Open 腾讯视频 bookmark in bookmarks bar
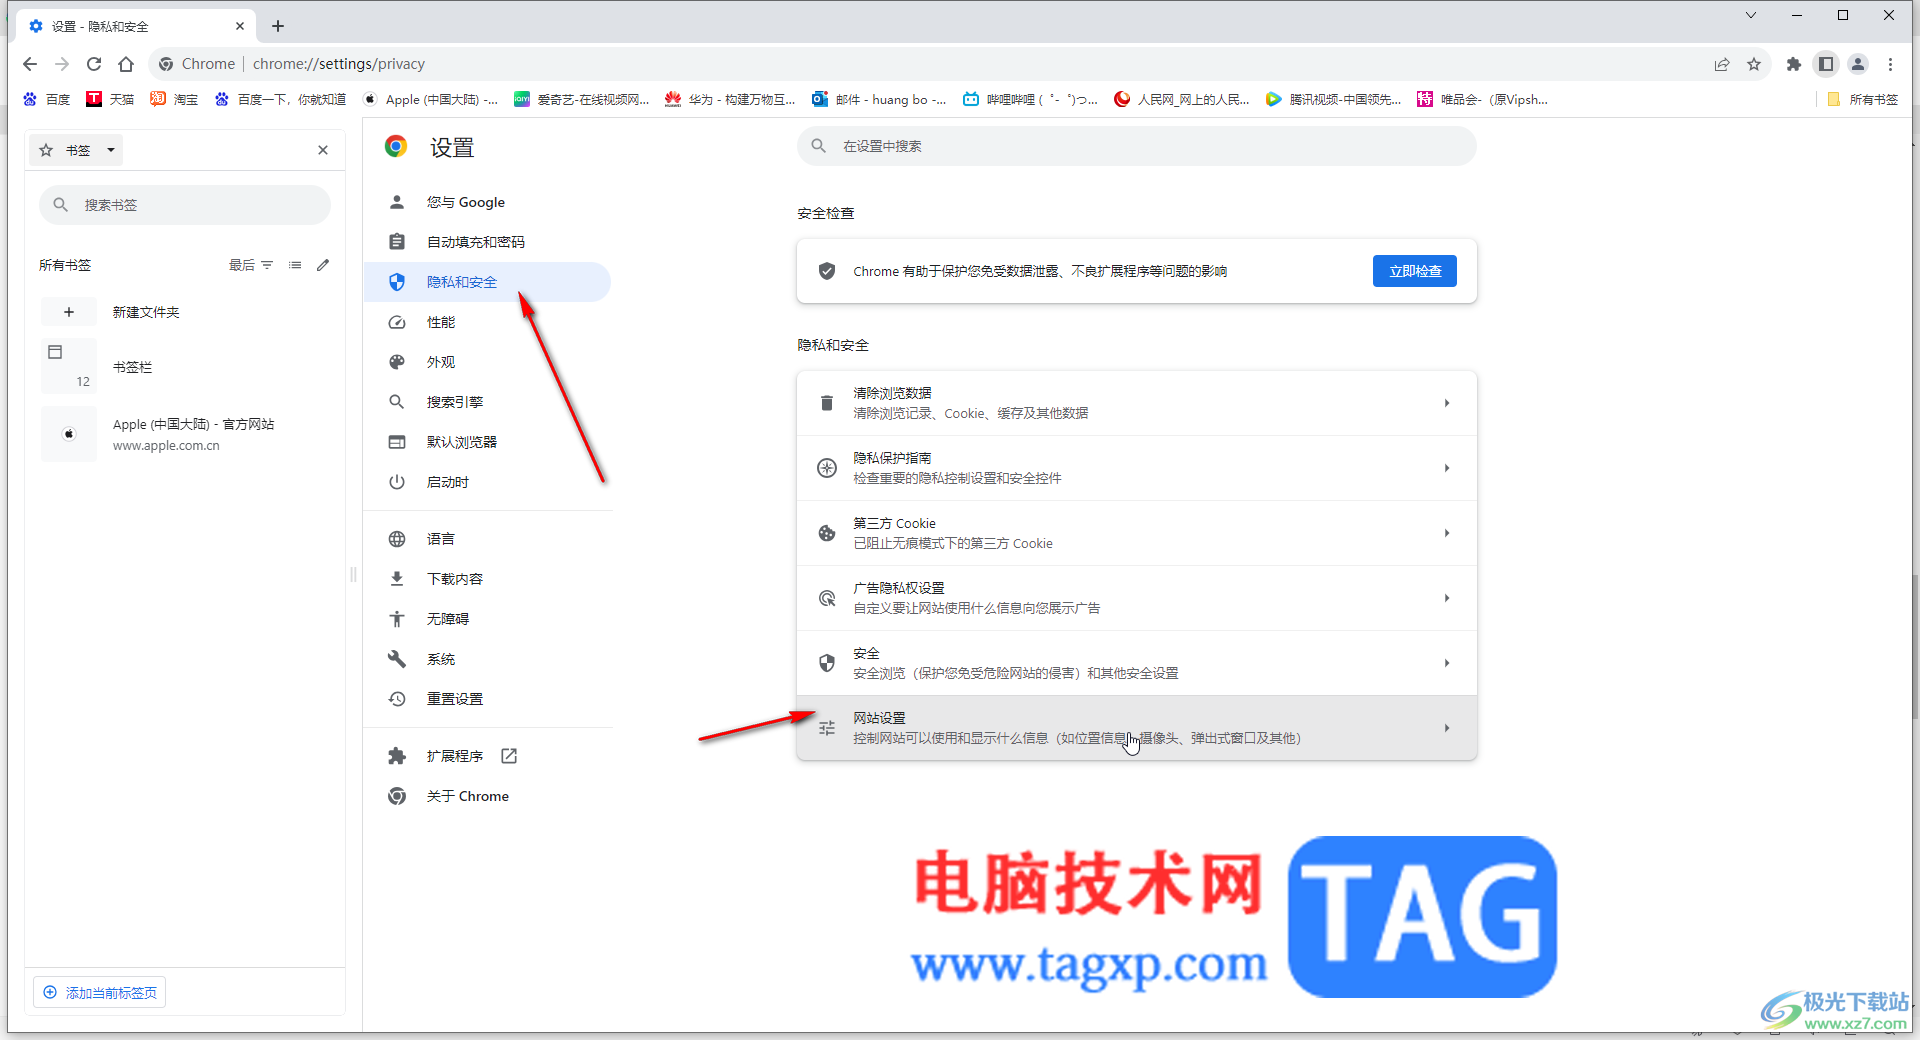This screenshot has height=1040, width=1920. pyautogui.click(x=1333, y=99)
